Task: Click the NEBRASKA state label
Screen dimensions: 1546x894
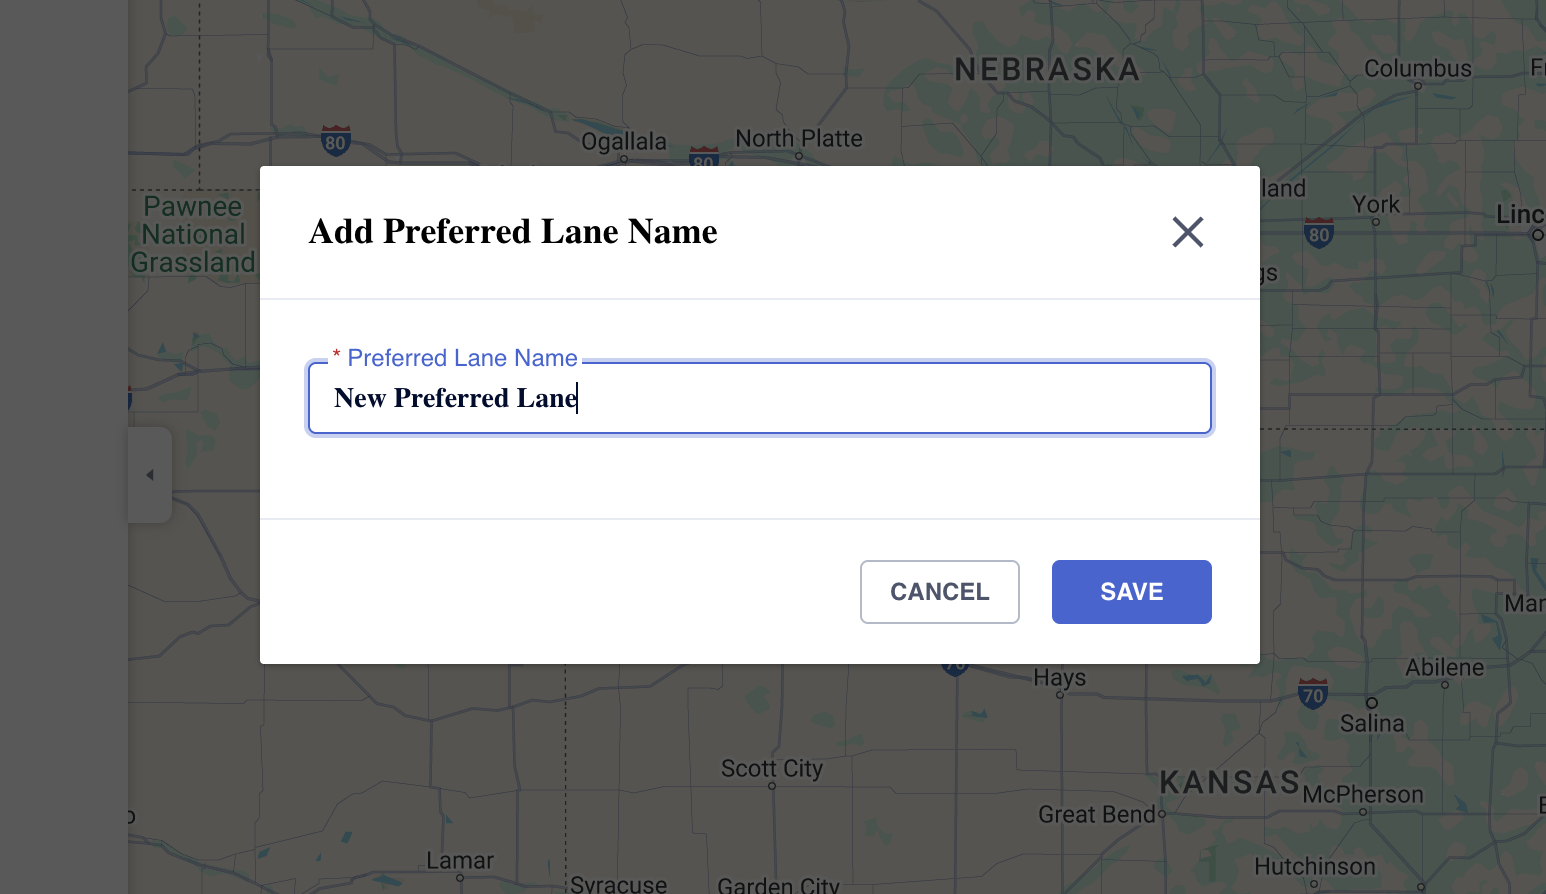Action: (x=1047, y=70)
